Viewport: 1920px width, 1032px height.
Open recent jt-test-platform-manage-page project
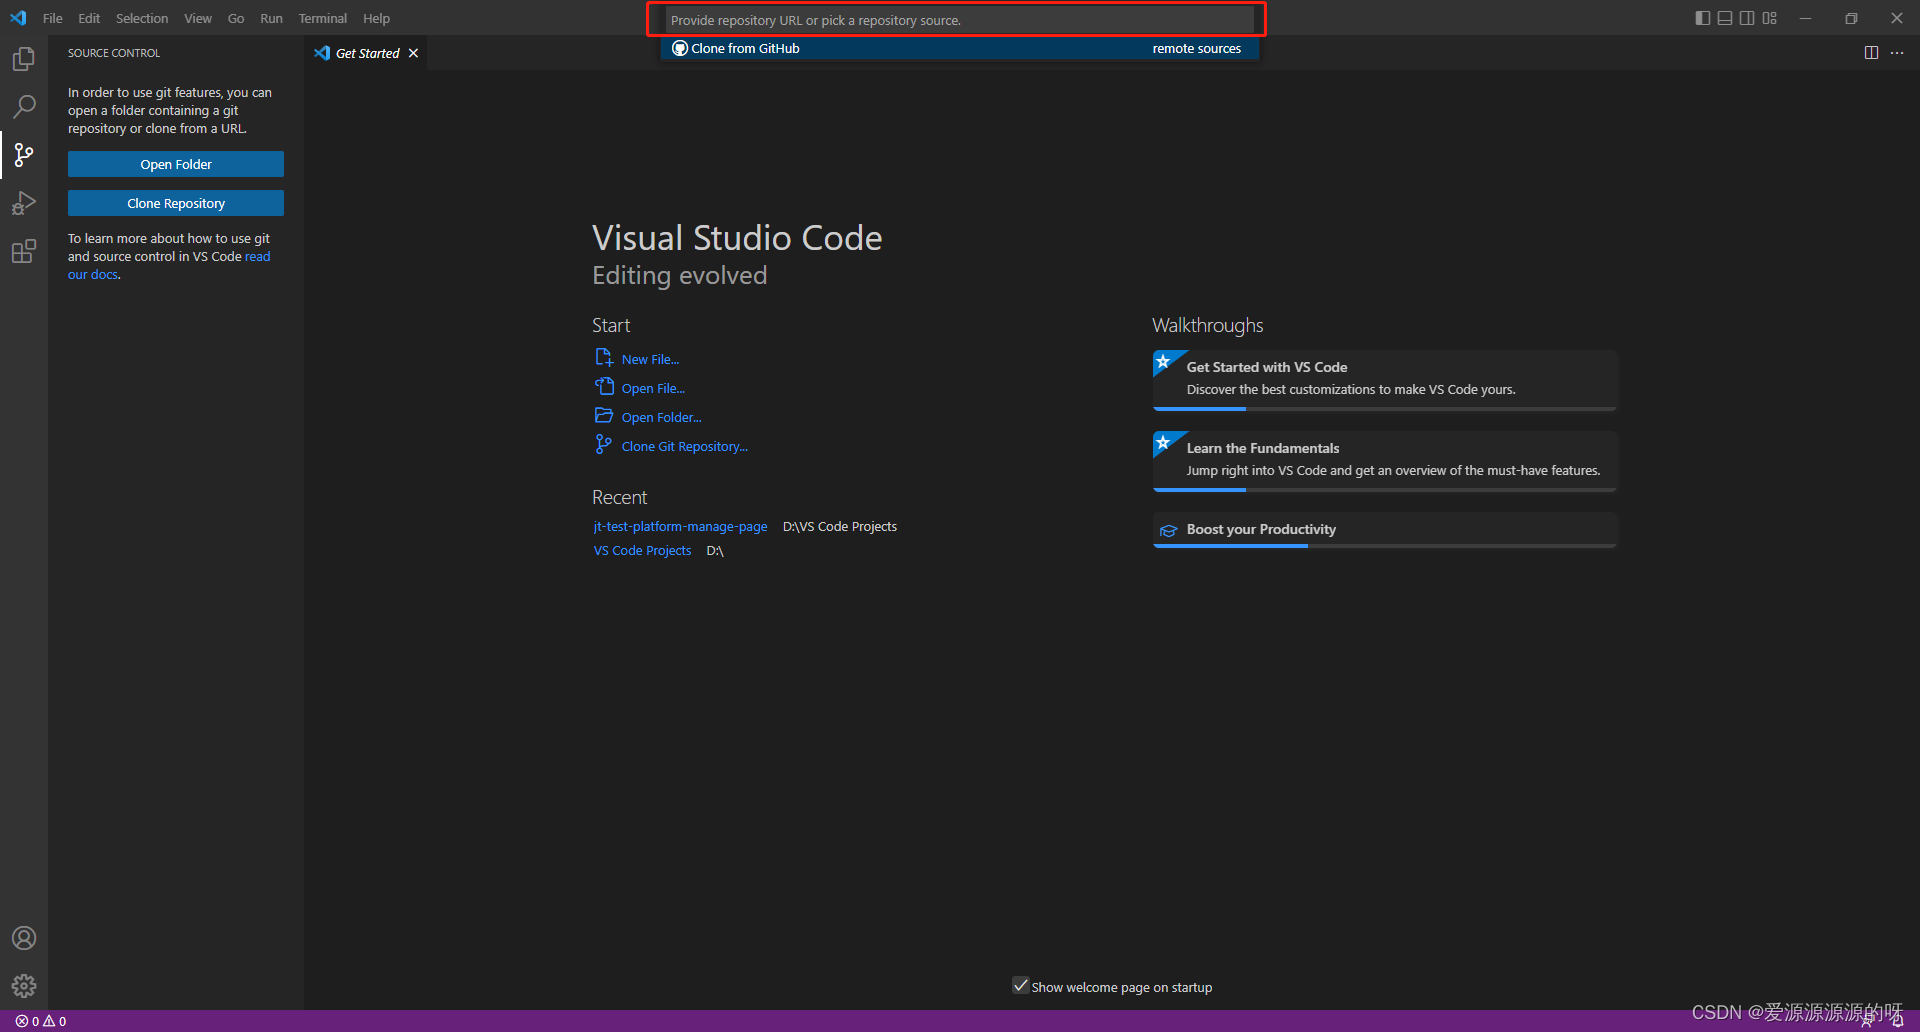click(x=680, y=527)
